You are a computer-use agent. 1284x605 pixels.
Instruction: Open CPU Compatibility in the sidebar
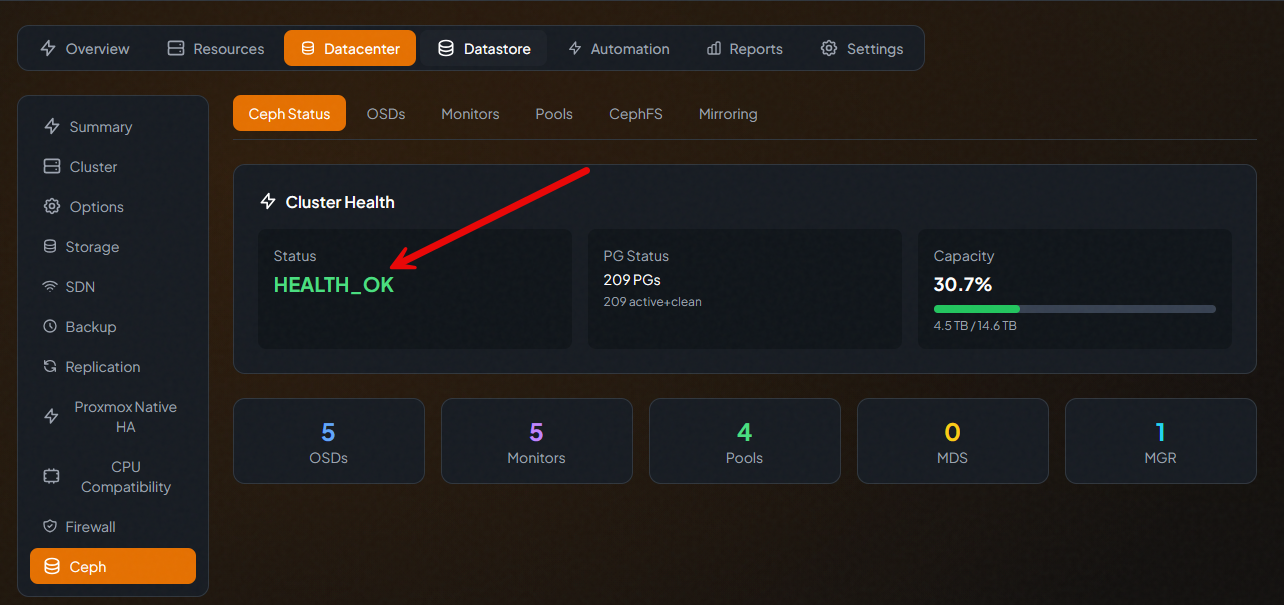113,477
